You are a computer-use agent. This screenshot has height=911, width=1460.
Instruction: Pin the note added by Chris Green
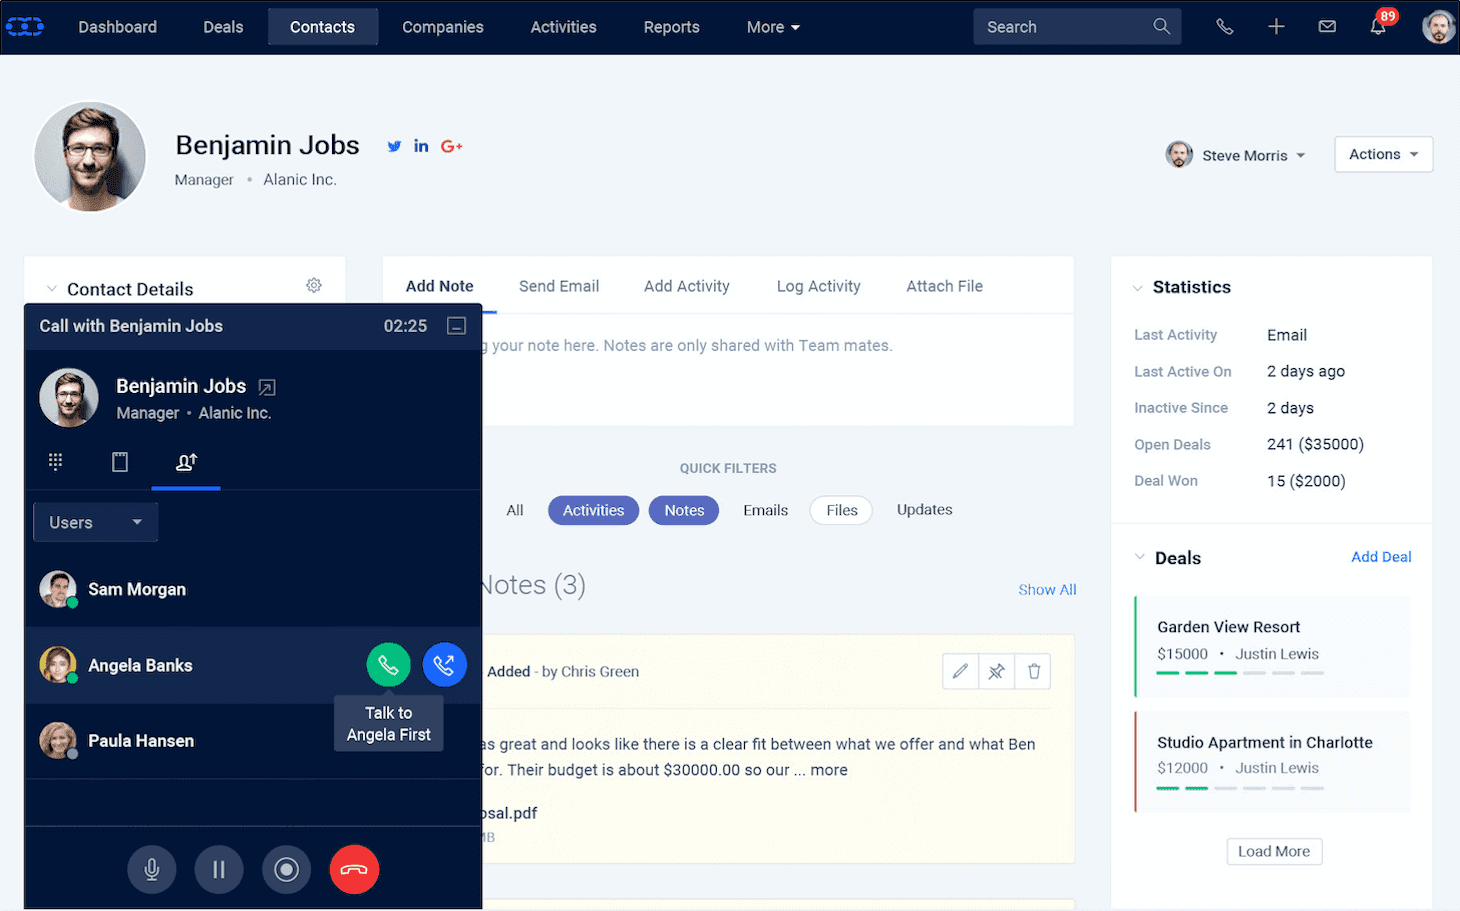point(996,671)
